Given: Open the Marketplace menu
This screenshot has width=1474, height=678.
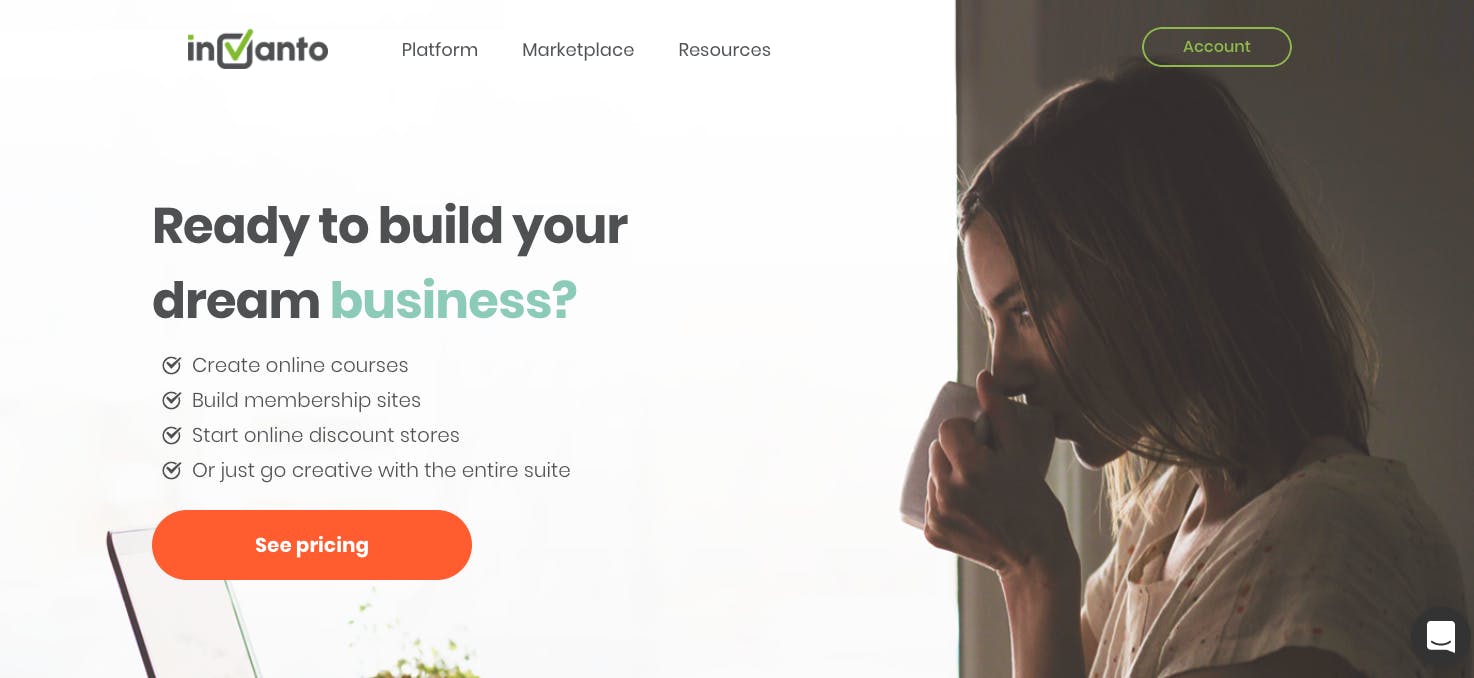Looking at the screenshot, I should pyautogui.click(x=578, y=50).
